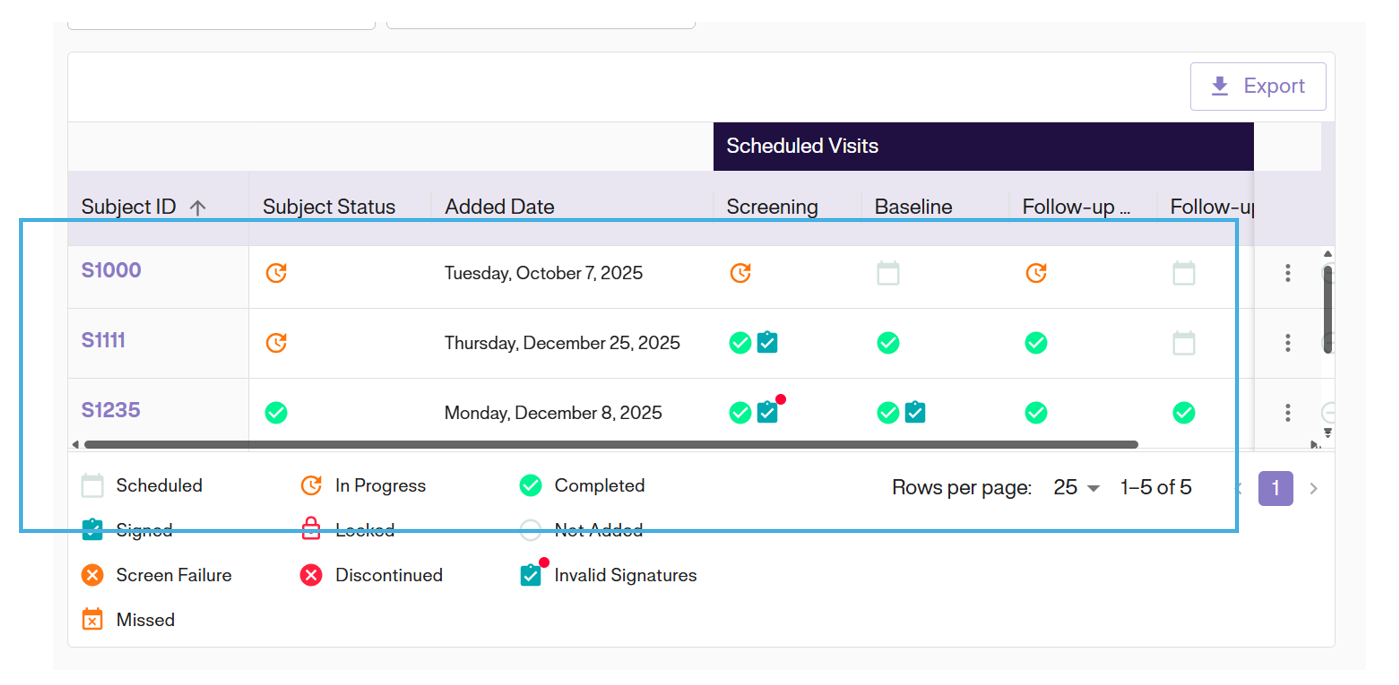1399x685 pixels.
Task: Select the Signed clipboard icon in S1111's Screening
Action: (766, 342)
